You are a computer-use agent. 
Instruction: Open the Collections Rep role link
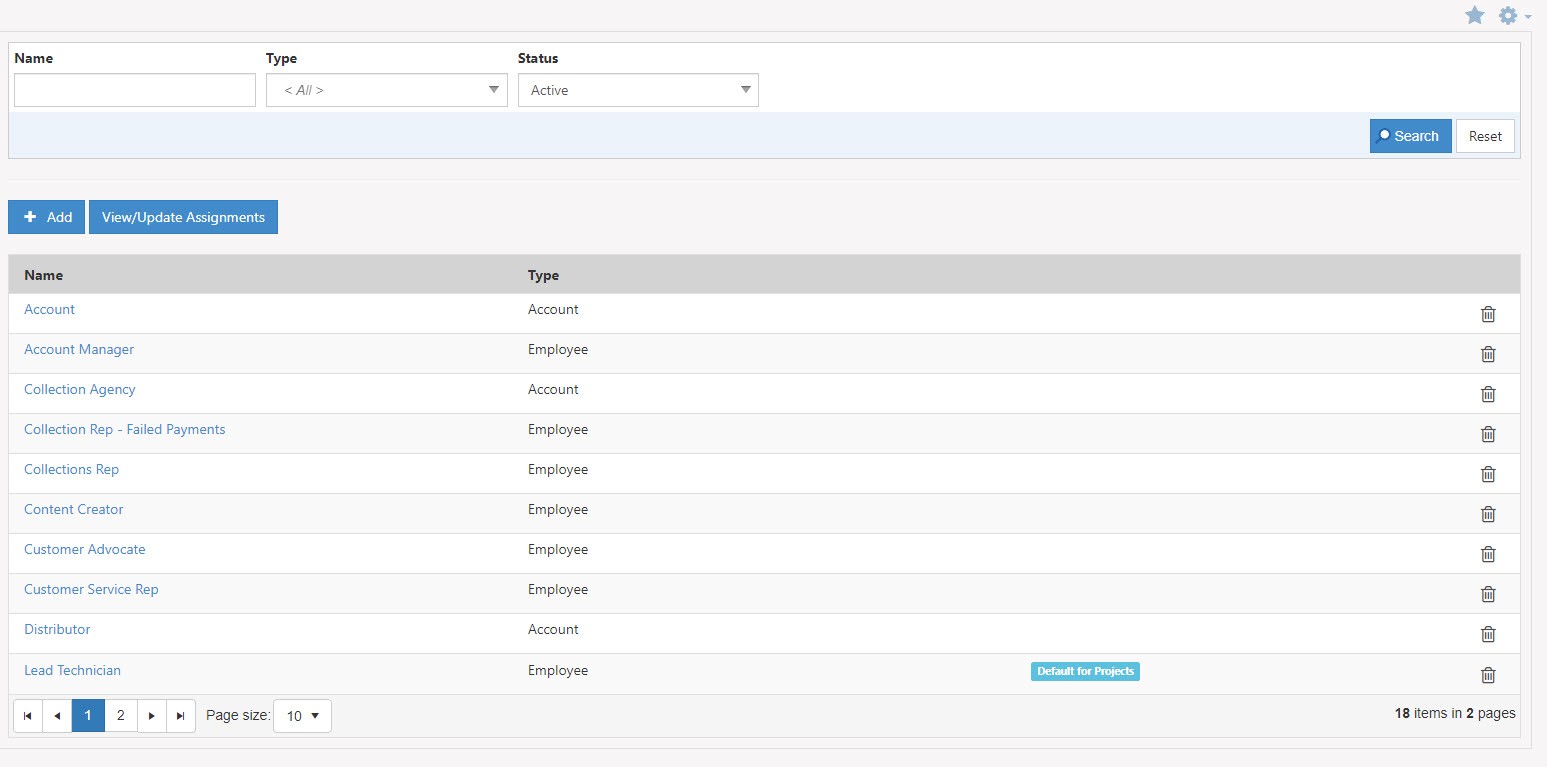tap(71, 469)
